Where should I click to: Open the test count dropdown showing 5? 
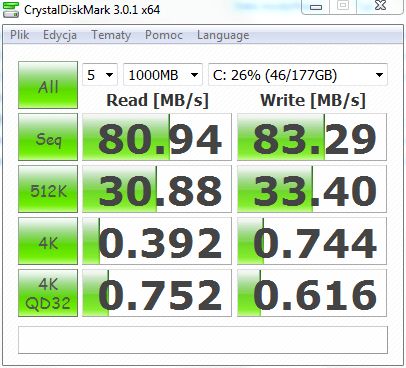point(100,75)
